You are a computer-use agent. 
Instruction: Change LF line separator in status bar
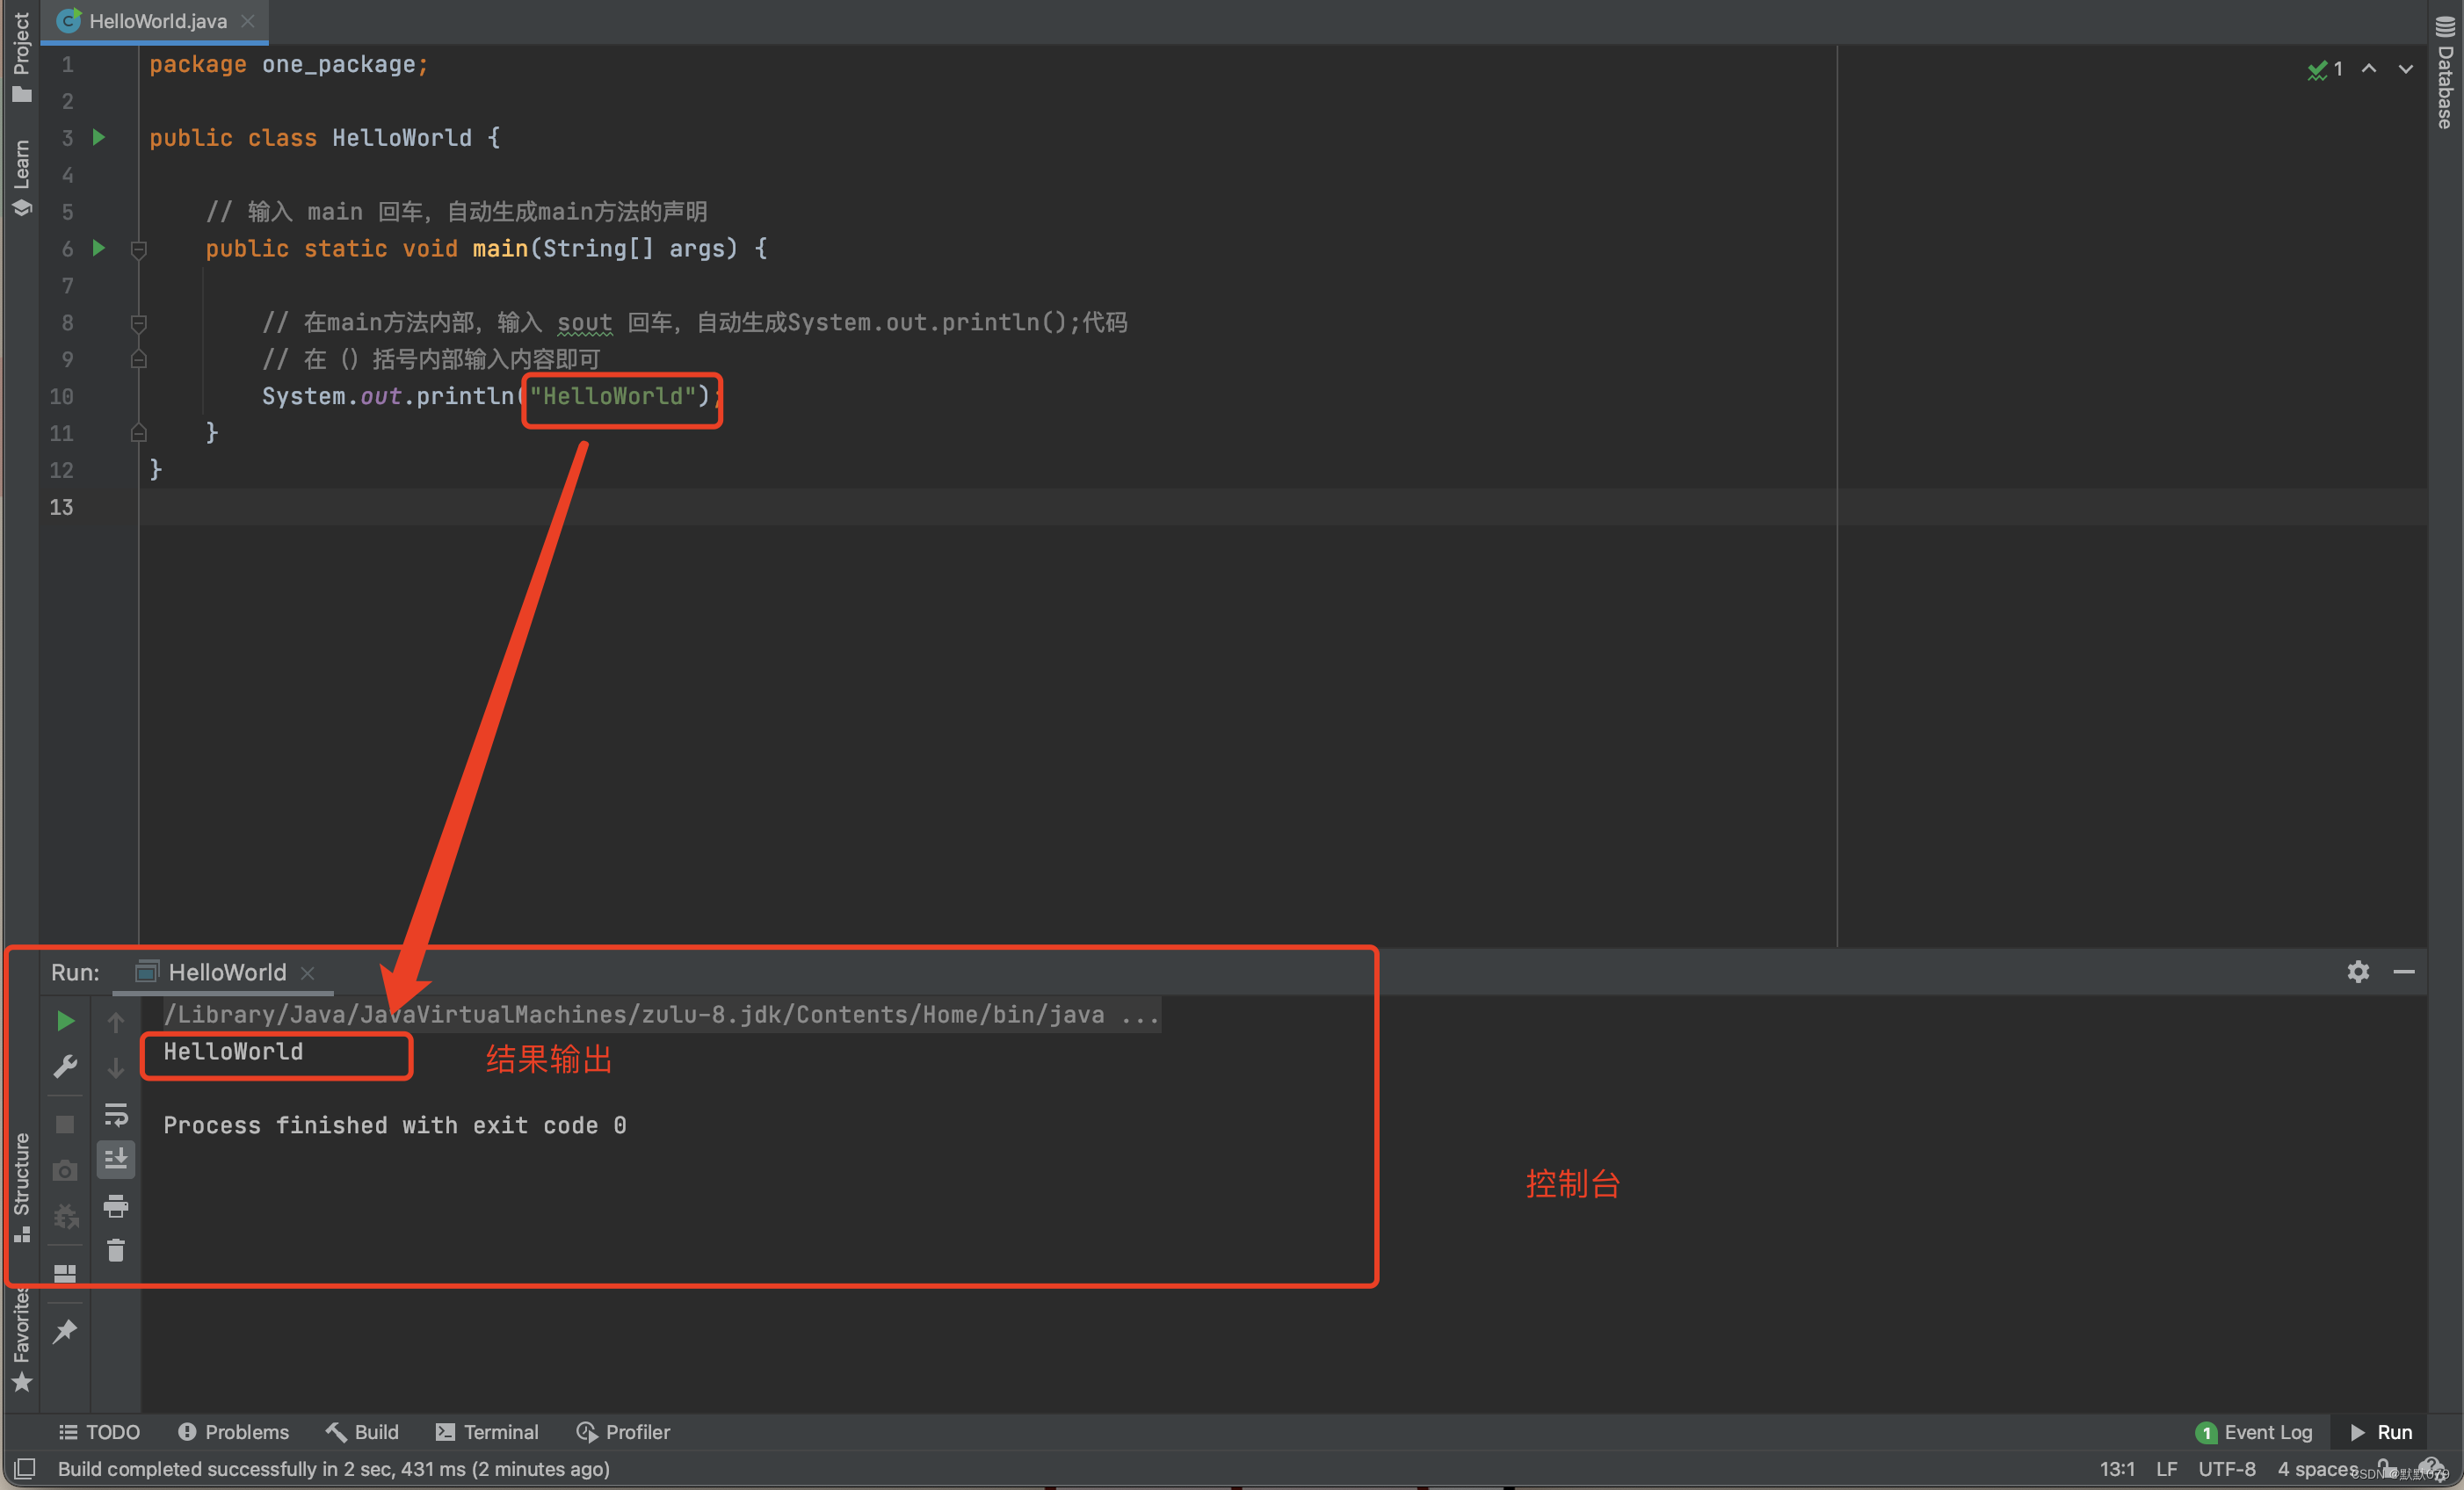coord(2166,1468)
